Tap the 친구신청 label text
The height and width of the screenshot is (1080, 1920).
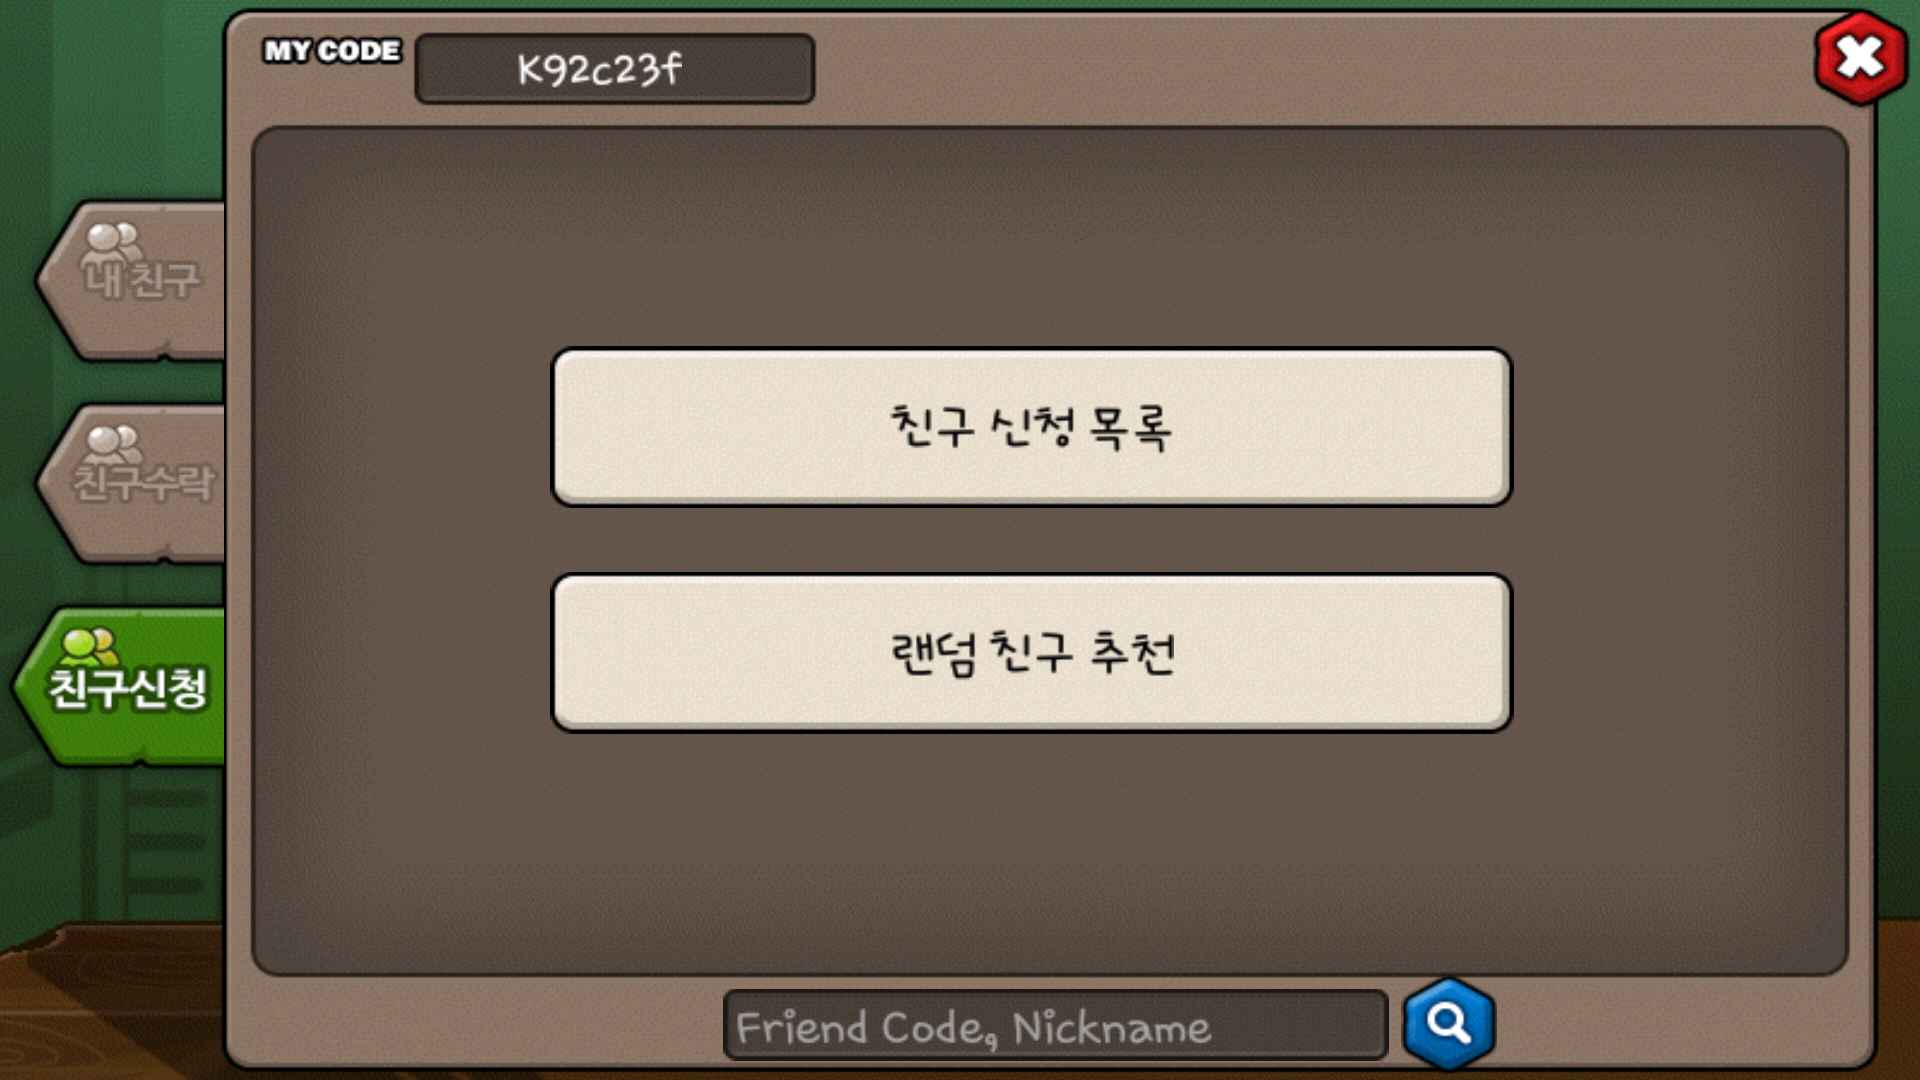click(x=128, y=688)
